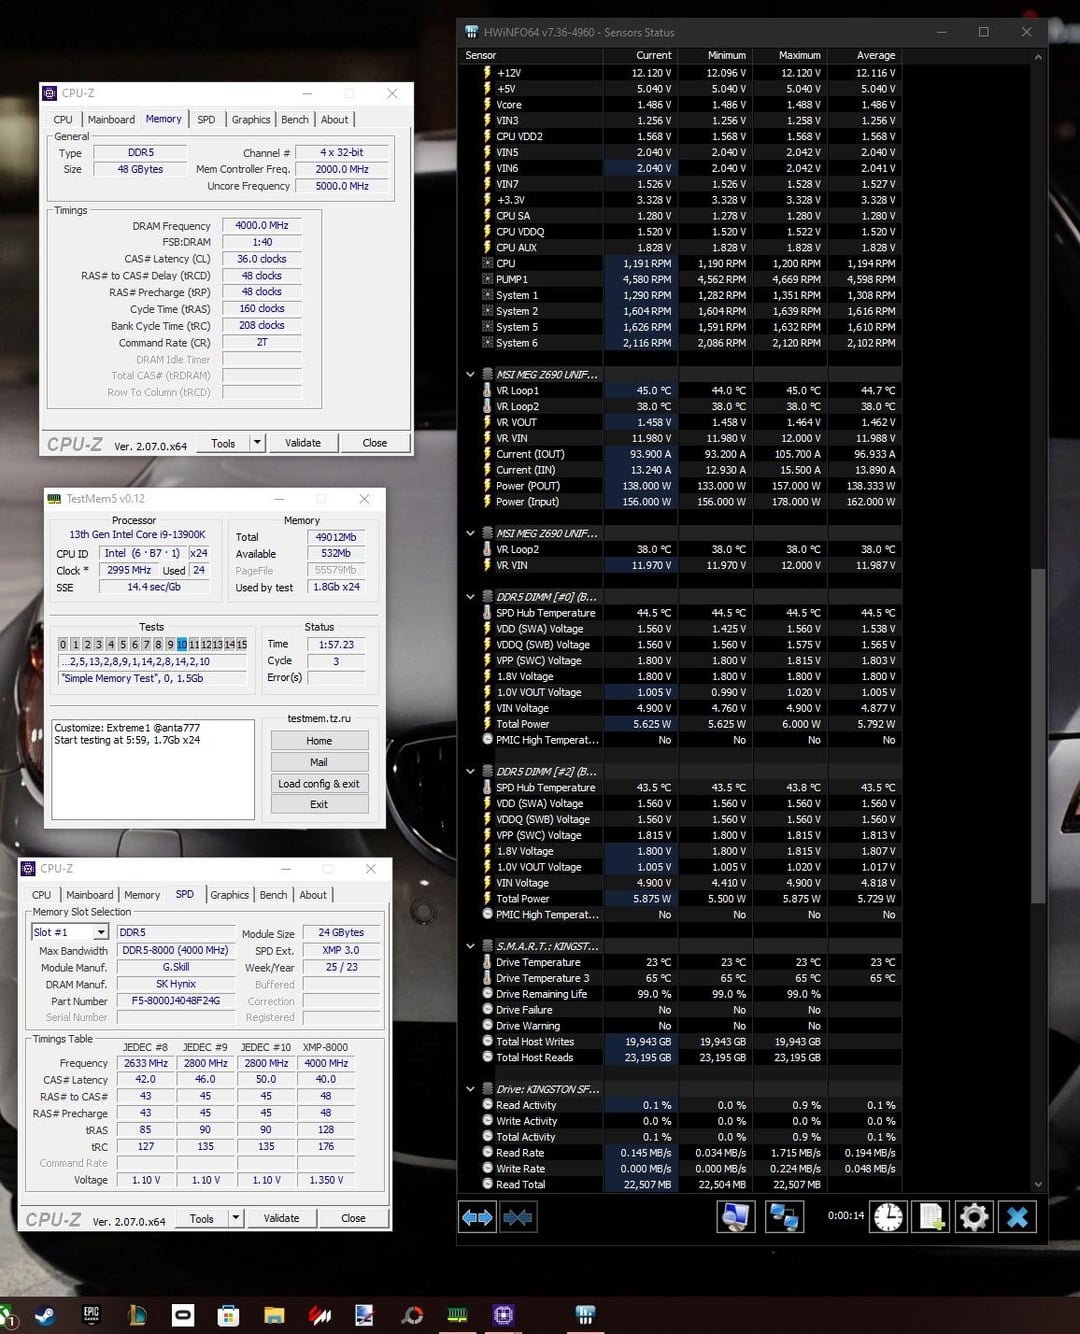Click the scroll up arrow in HWiNFO sensor list
The image size is (1080, 1334).
tap(1038, 57)
